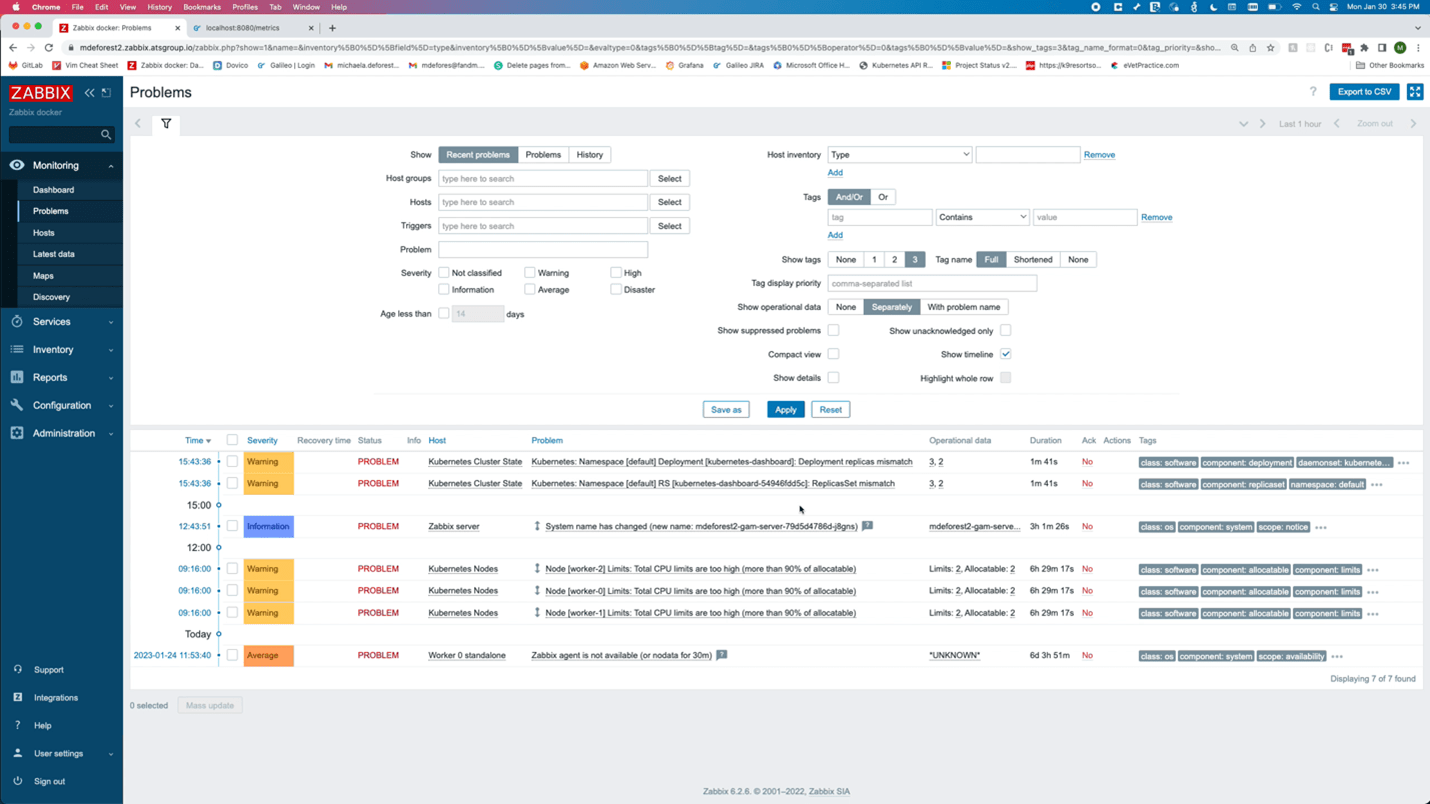Expand the Last 1 hour time range selector
Image resolution: width=1430 pixels, height=804 pixels.
tap(1299, 123)
